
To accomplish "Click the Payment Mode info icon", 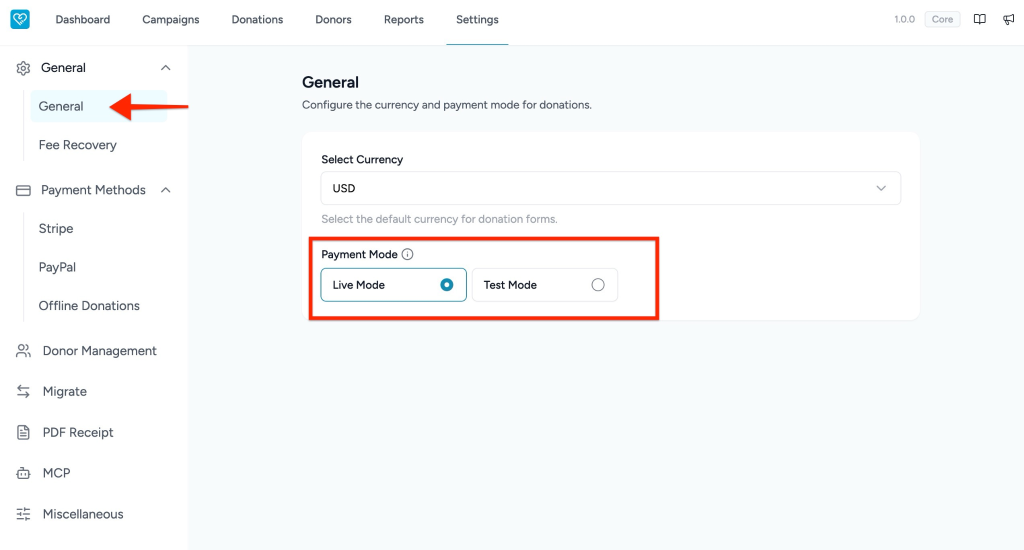I will click(x=408, y=254).
